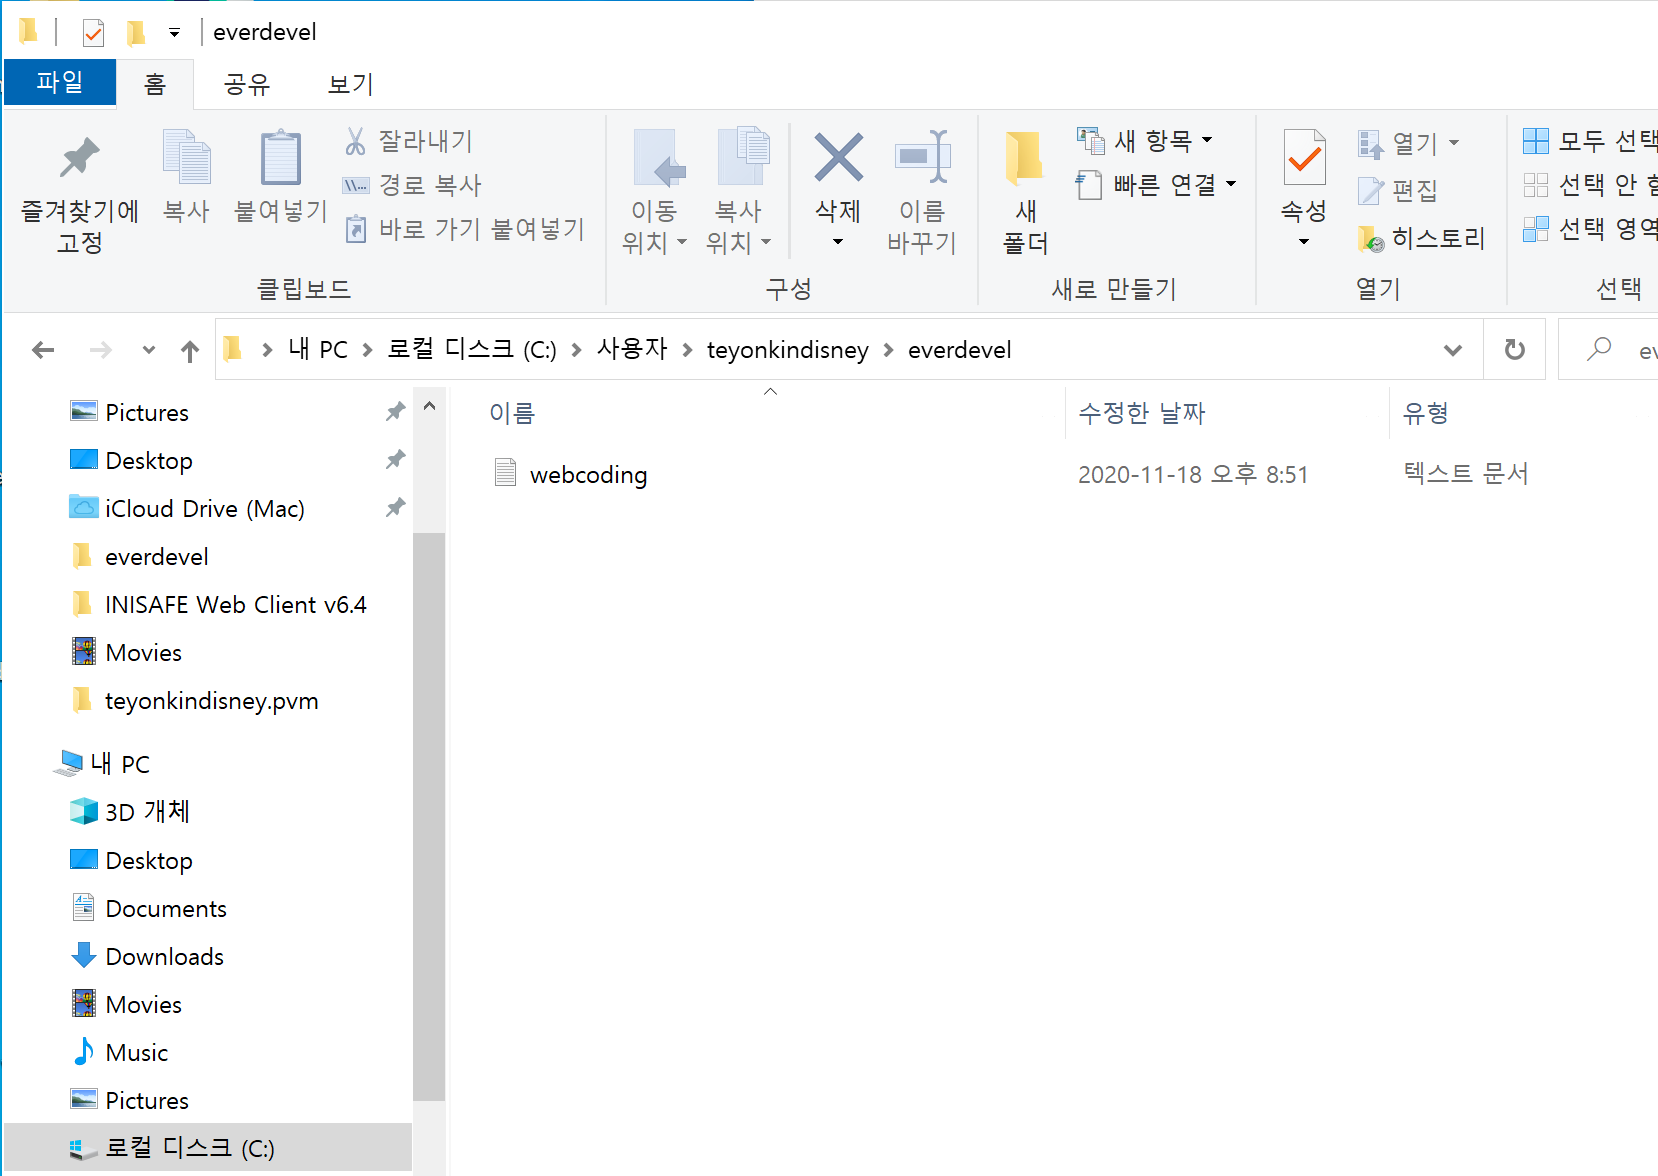Click 모두 선택 (Select all)
1658x1176 pixels.
click(x=1589, y=141)
